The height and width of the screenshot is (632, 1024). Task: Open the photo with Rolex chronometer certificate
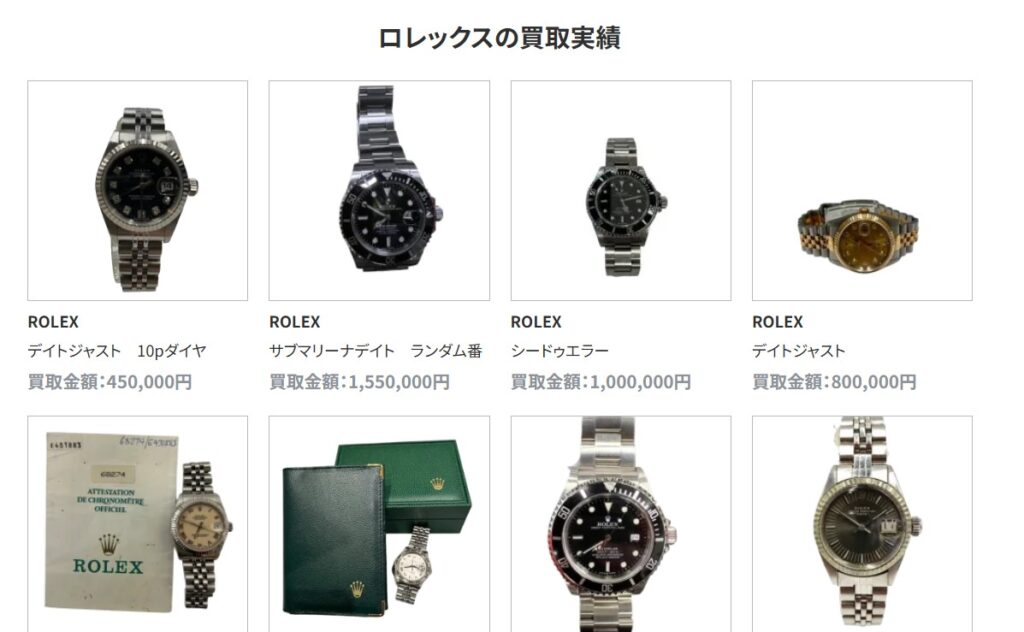[x=137, y=524]
